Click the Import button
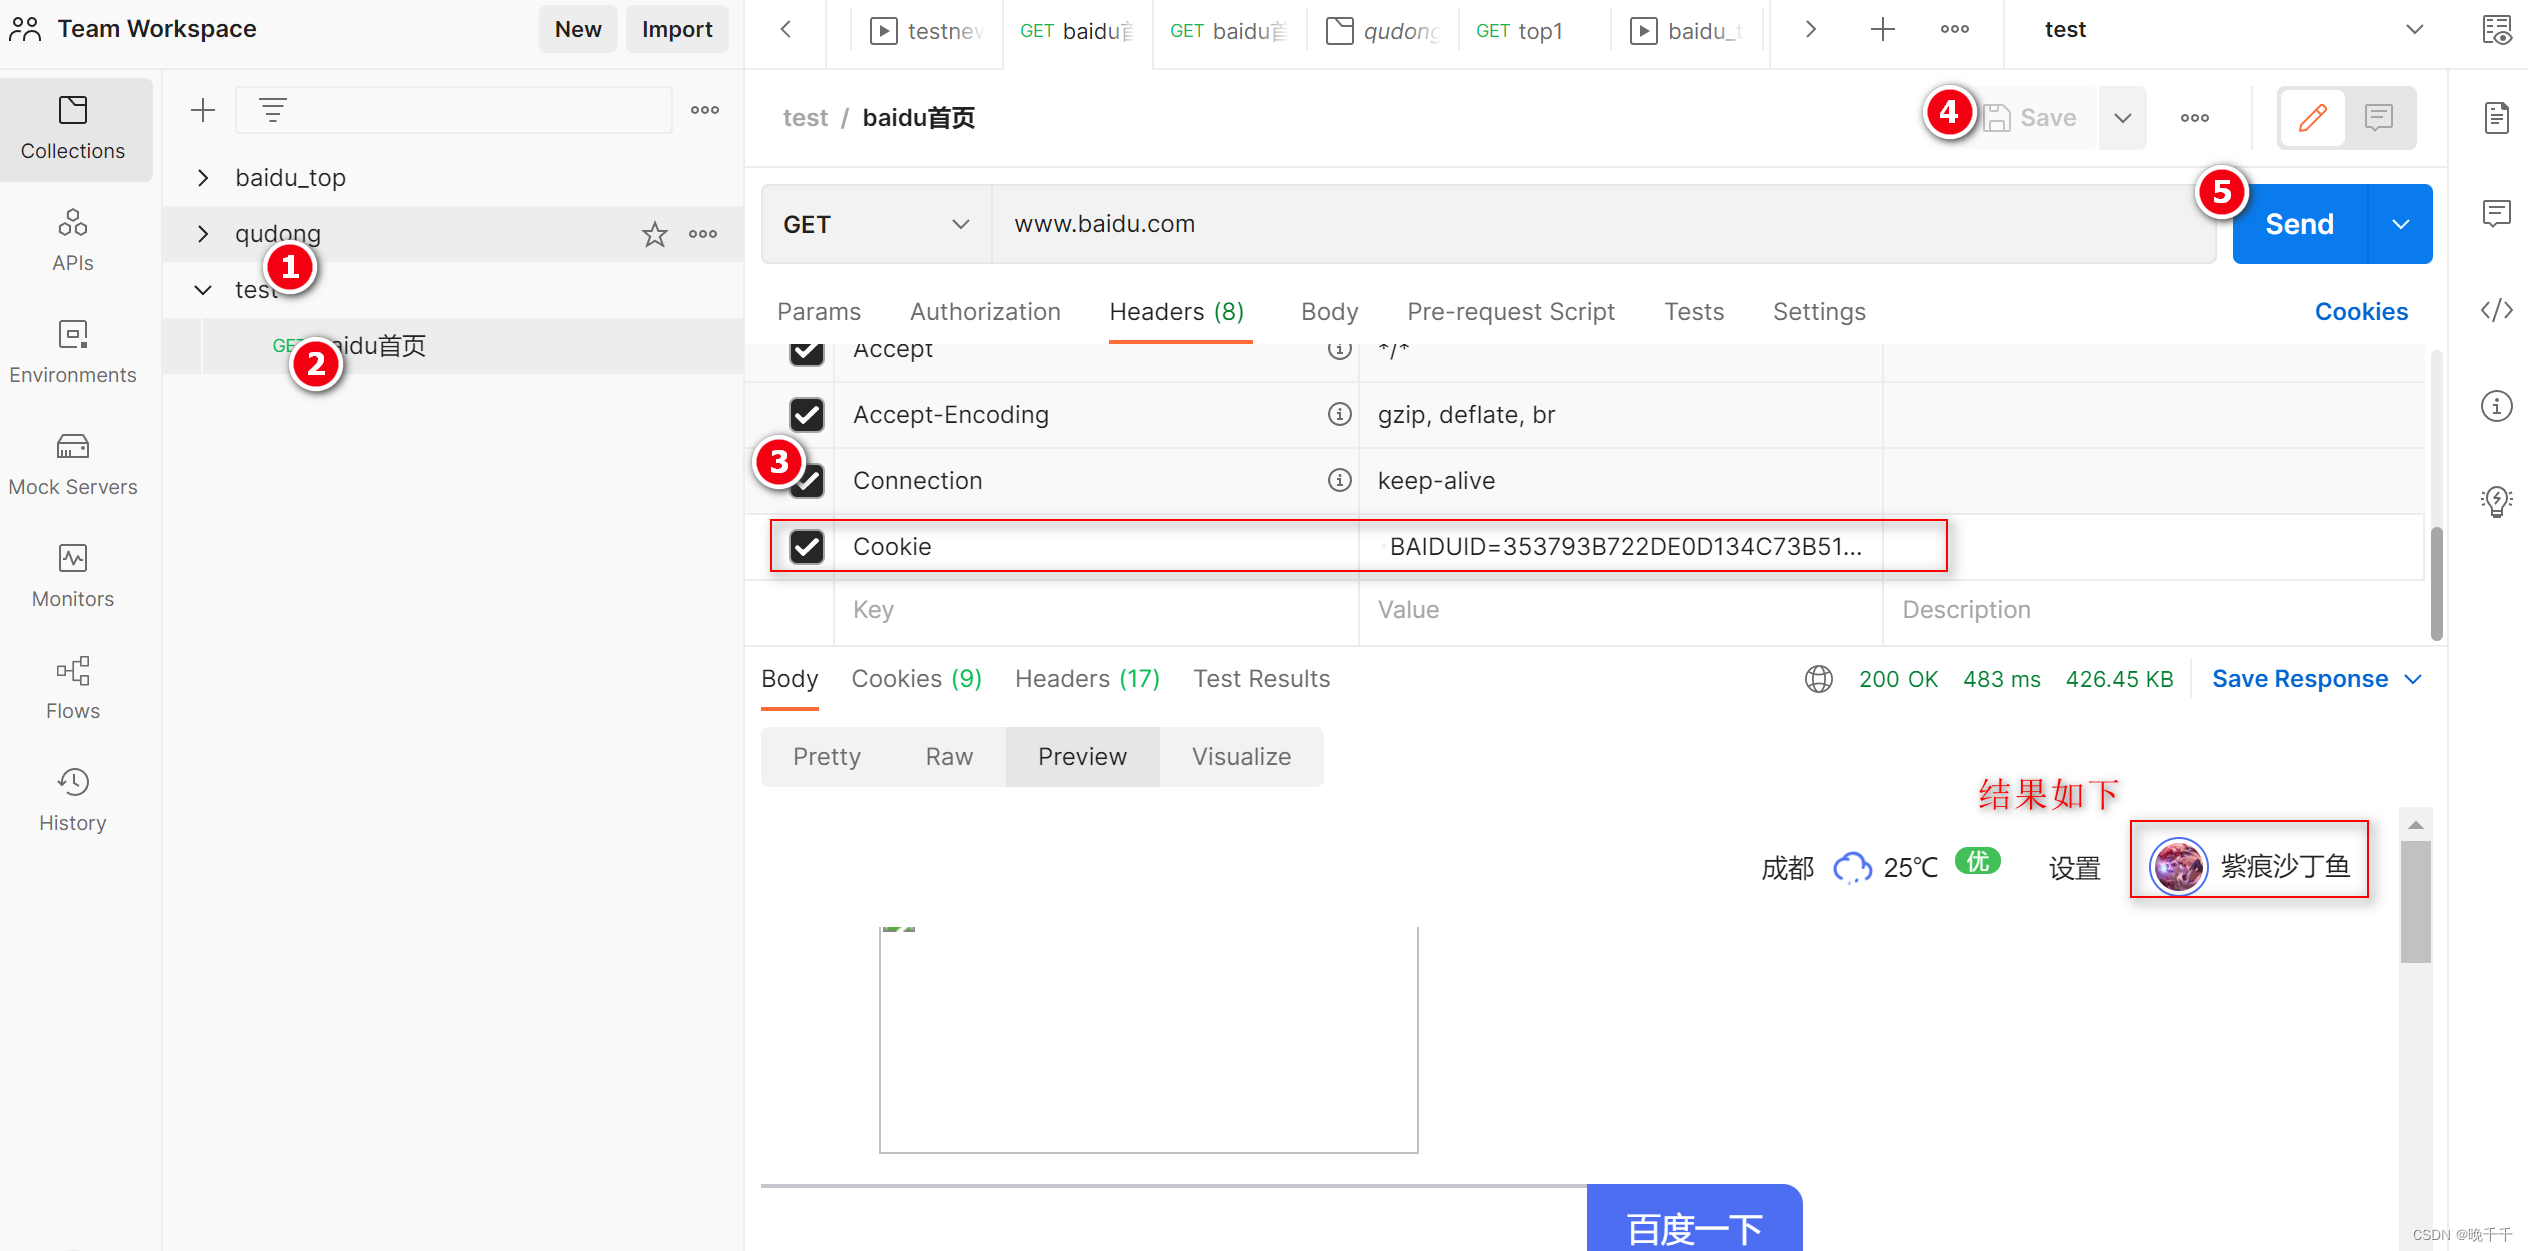 pos(677,29)
